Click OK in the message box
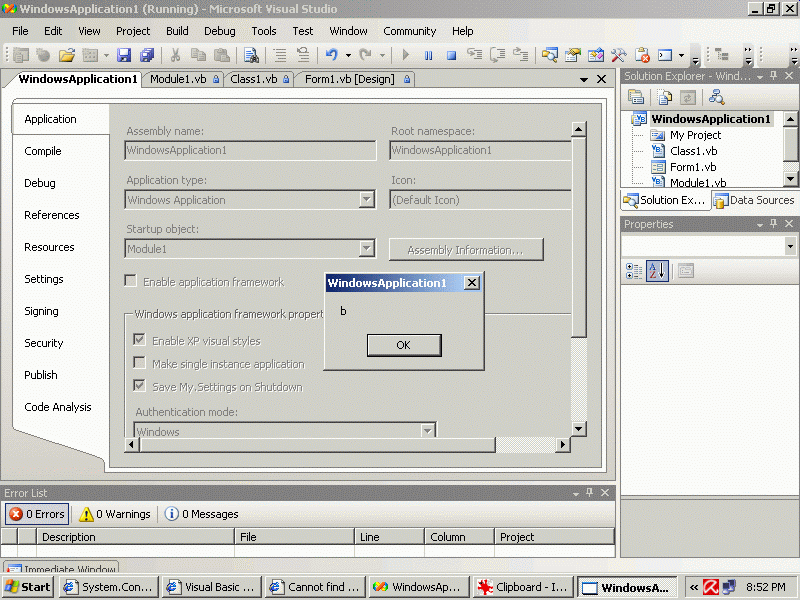Image resolution: width=800 pixels, height=600 pixels. (403, 345)
